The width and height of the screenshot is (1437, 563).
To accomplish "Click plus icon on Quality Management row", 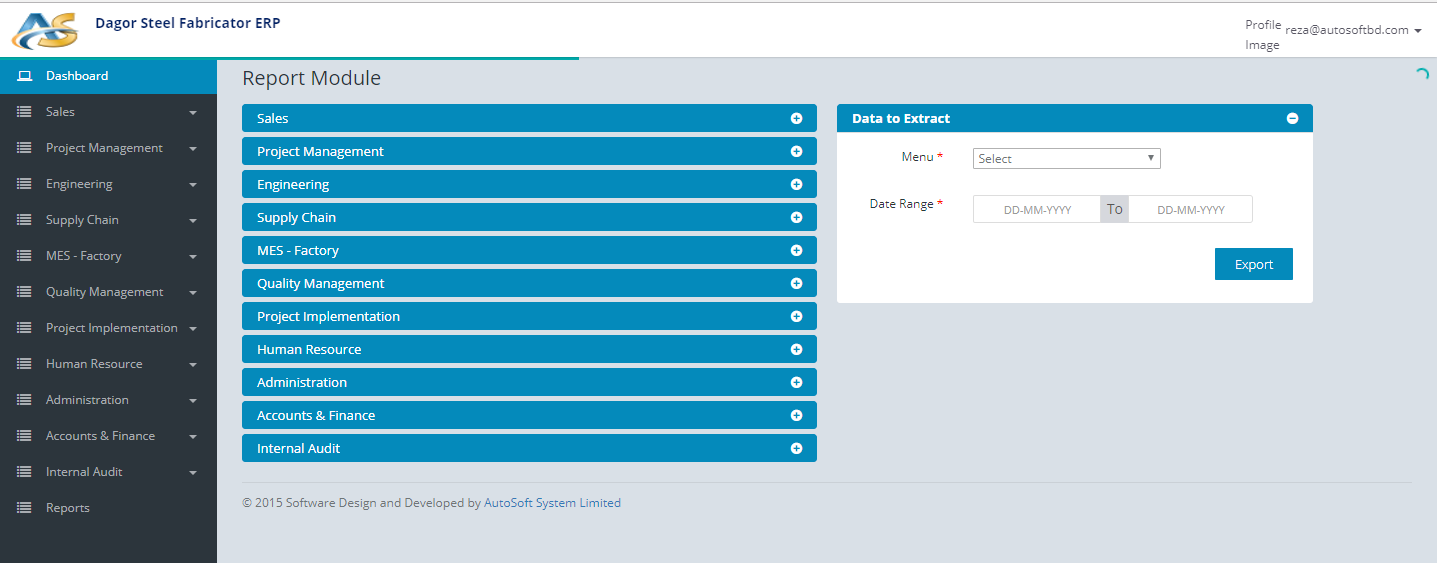I will point(796,283).
